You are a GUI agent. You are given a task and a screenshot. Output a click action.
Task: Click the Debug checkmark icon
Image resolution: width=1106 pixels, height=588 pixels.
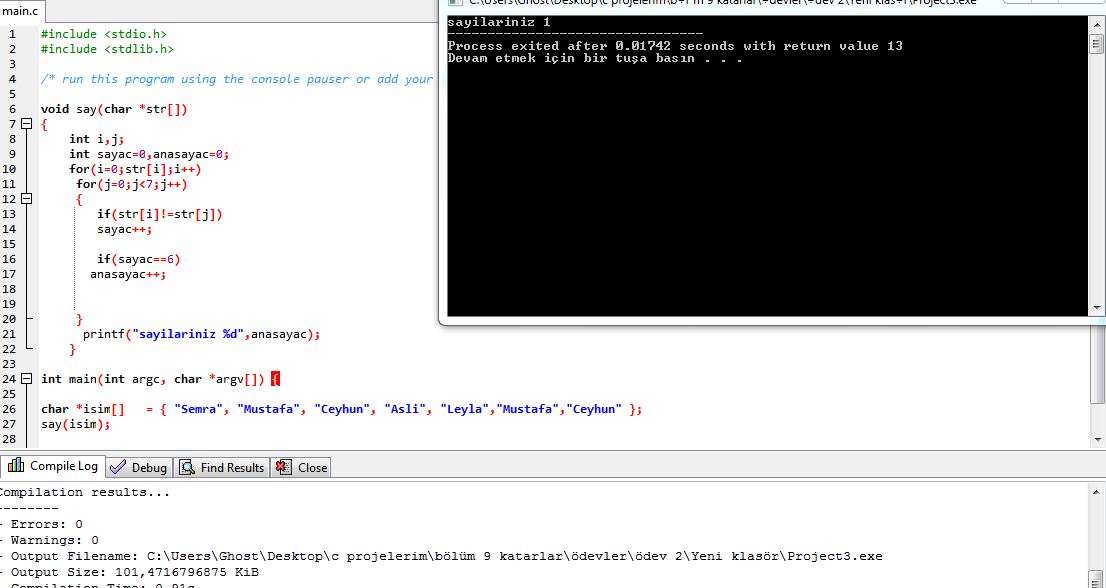click(x=118, y=467)
